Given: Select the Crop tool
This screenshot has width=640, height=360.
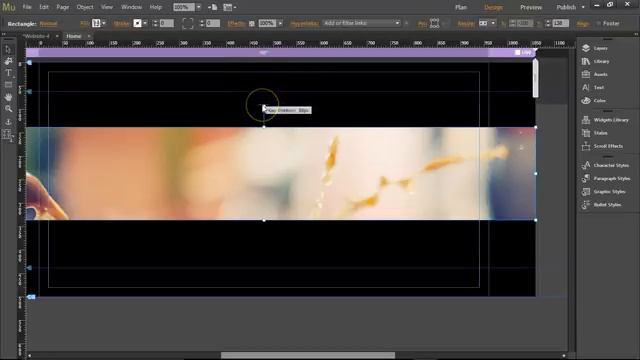Looking at the screenshot, I should point(8,61).
